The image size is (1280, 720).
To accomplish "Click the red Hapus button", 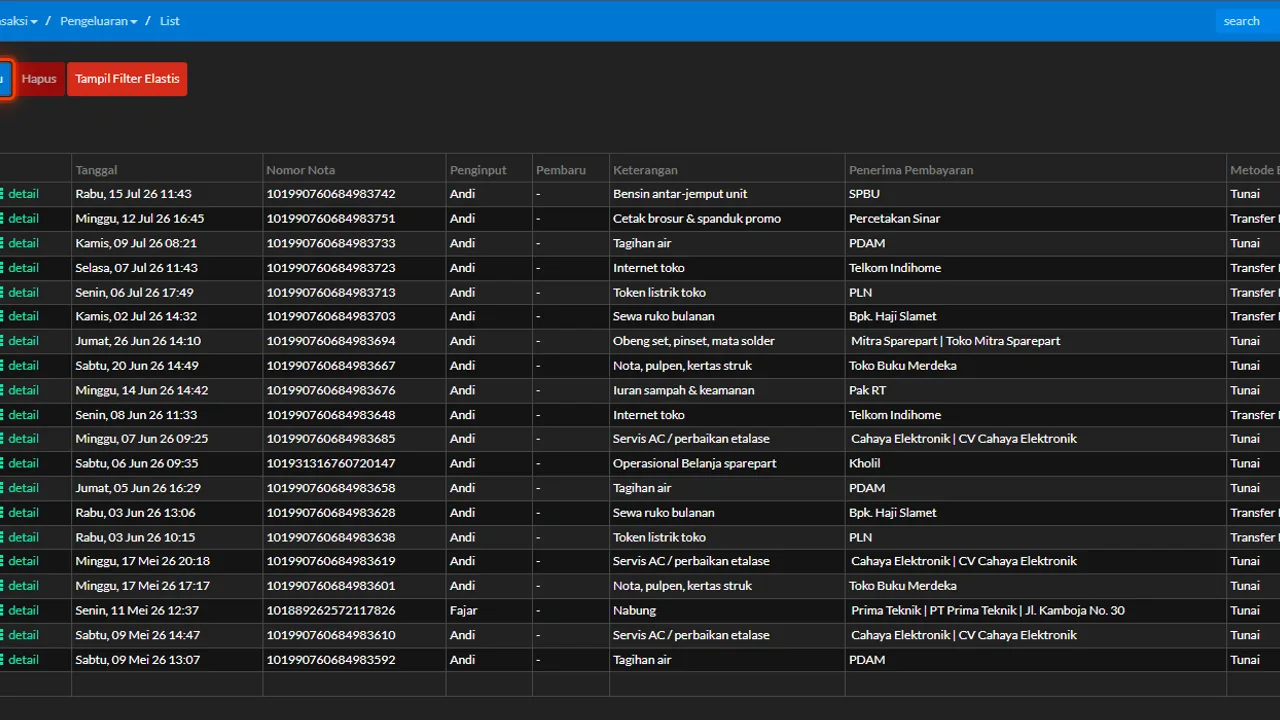I will [39, 79].
